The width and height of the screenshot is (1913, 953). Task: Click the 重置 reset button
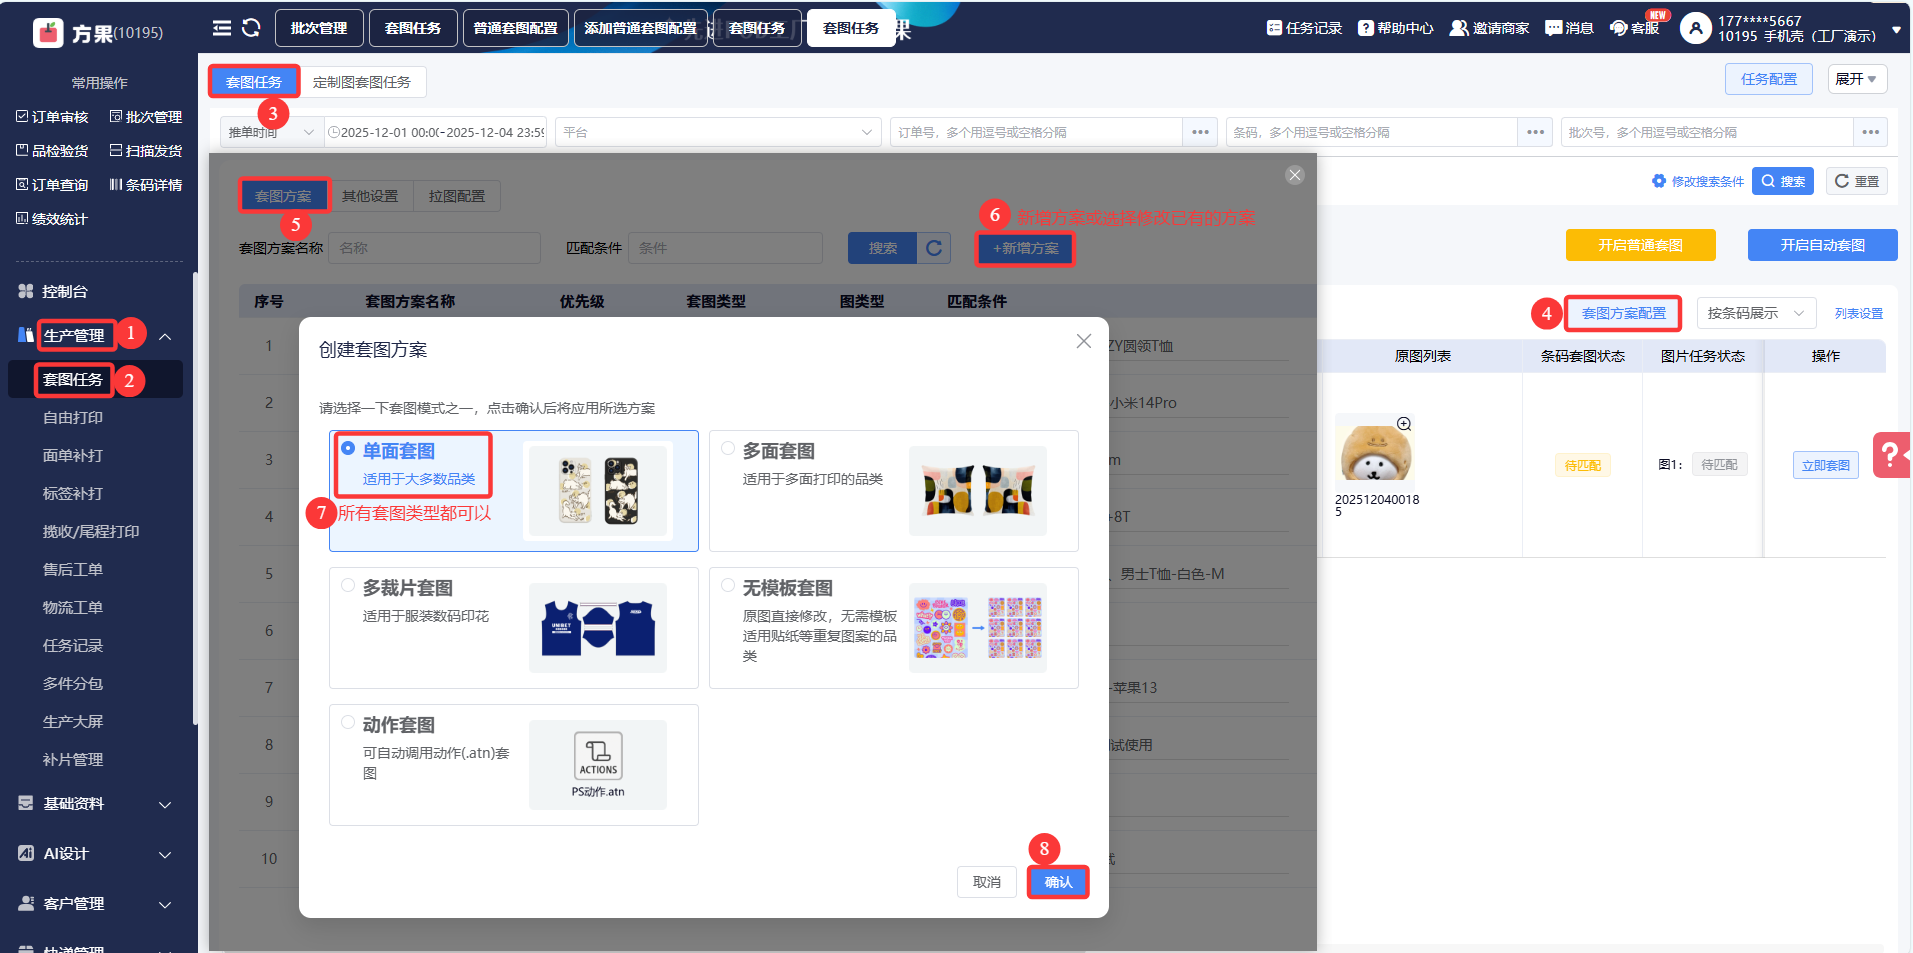[1857, 181]
